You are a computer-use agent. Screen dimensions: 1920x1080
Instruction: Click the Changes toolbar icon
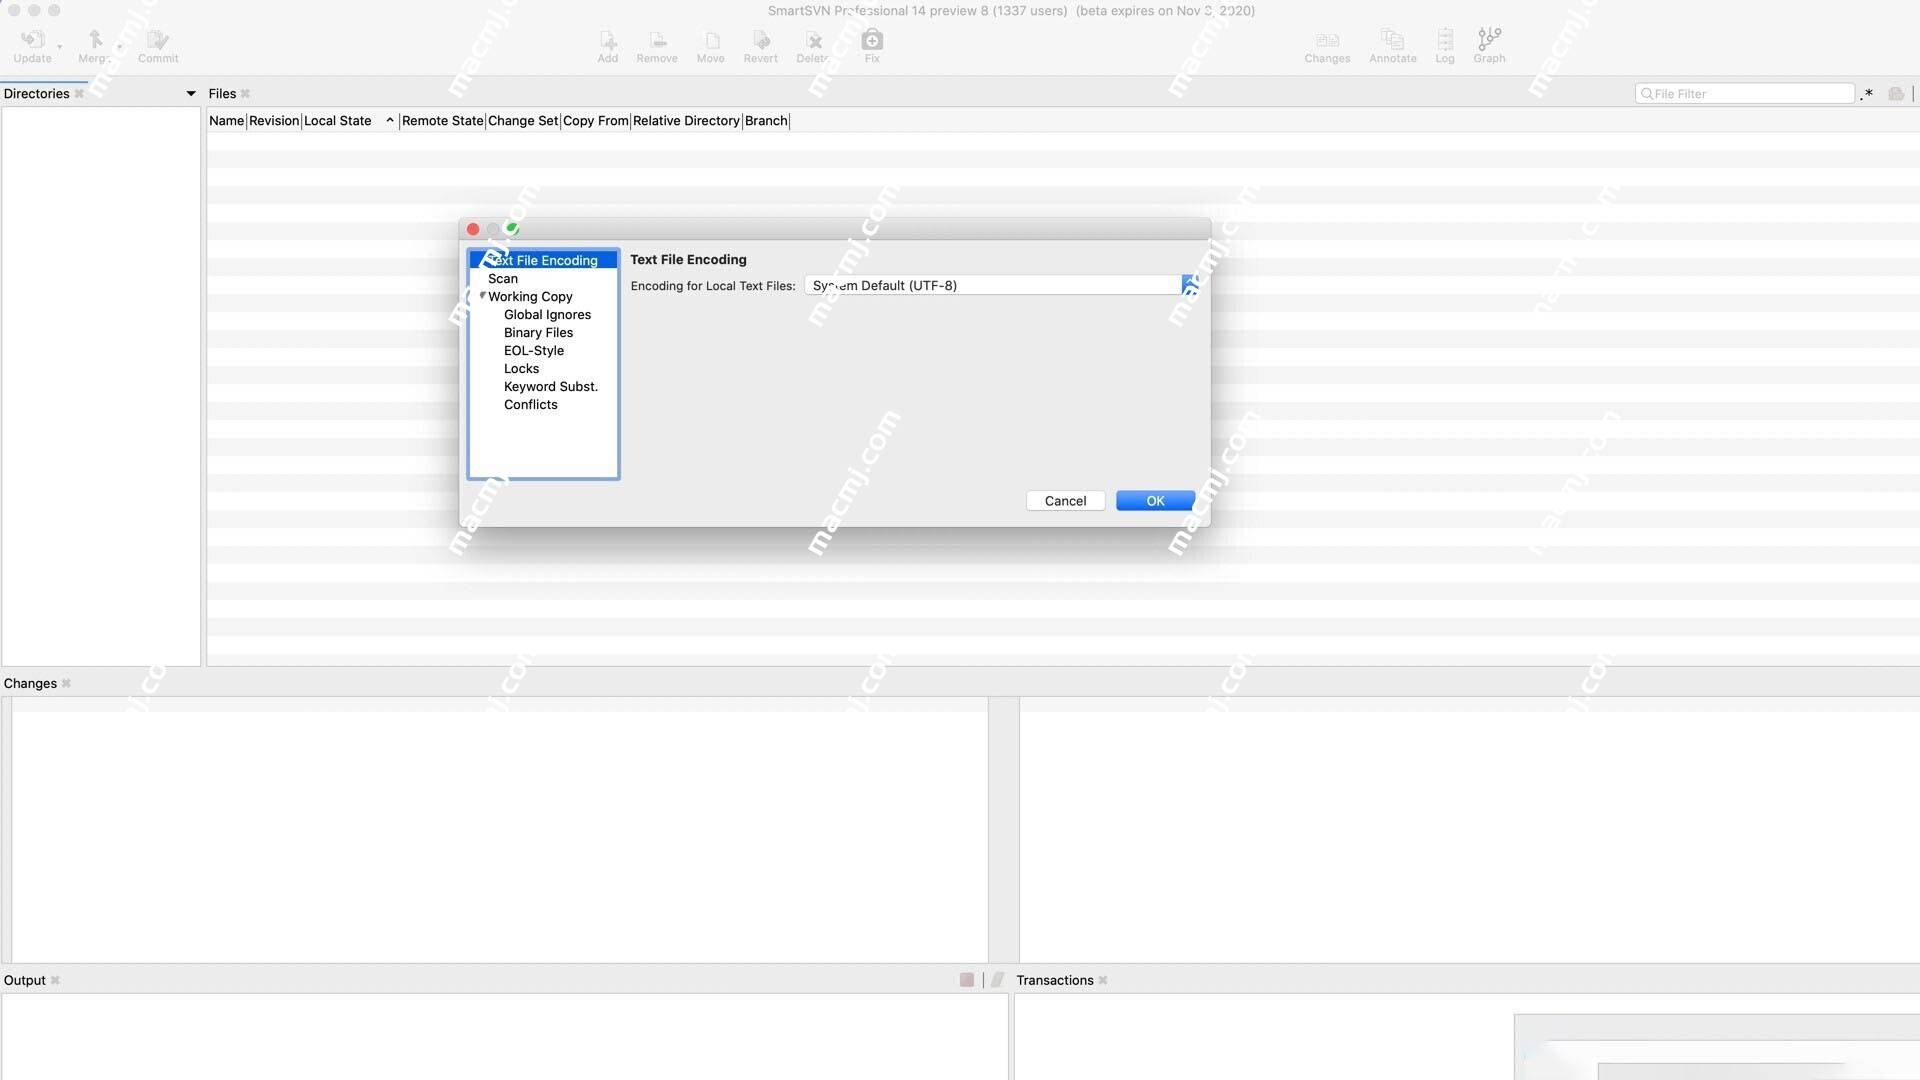(x=1327, y=41)
